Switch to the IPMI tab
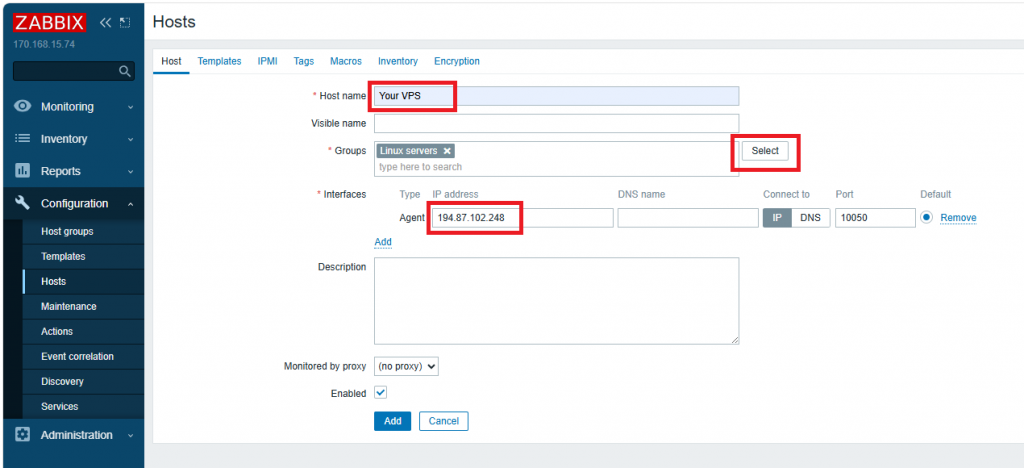Screen dimensions: 1024x468 [268, 61]
